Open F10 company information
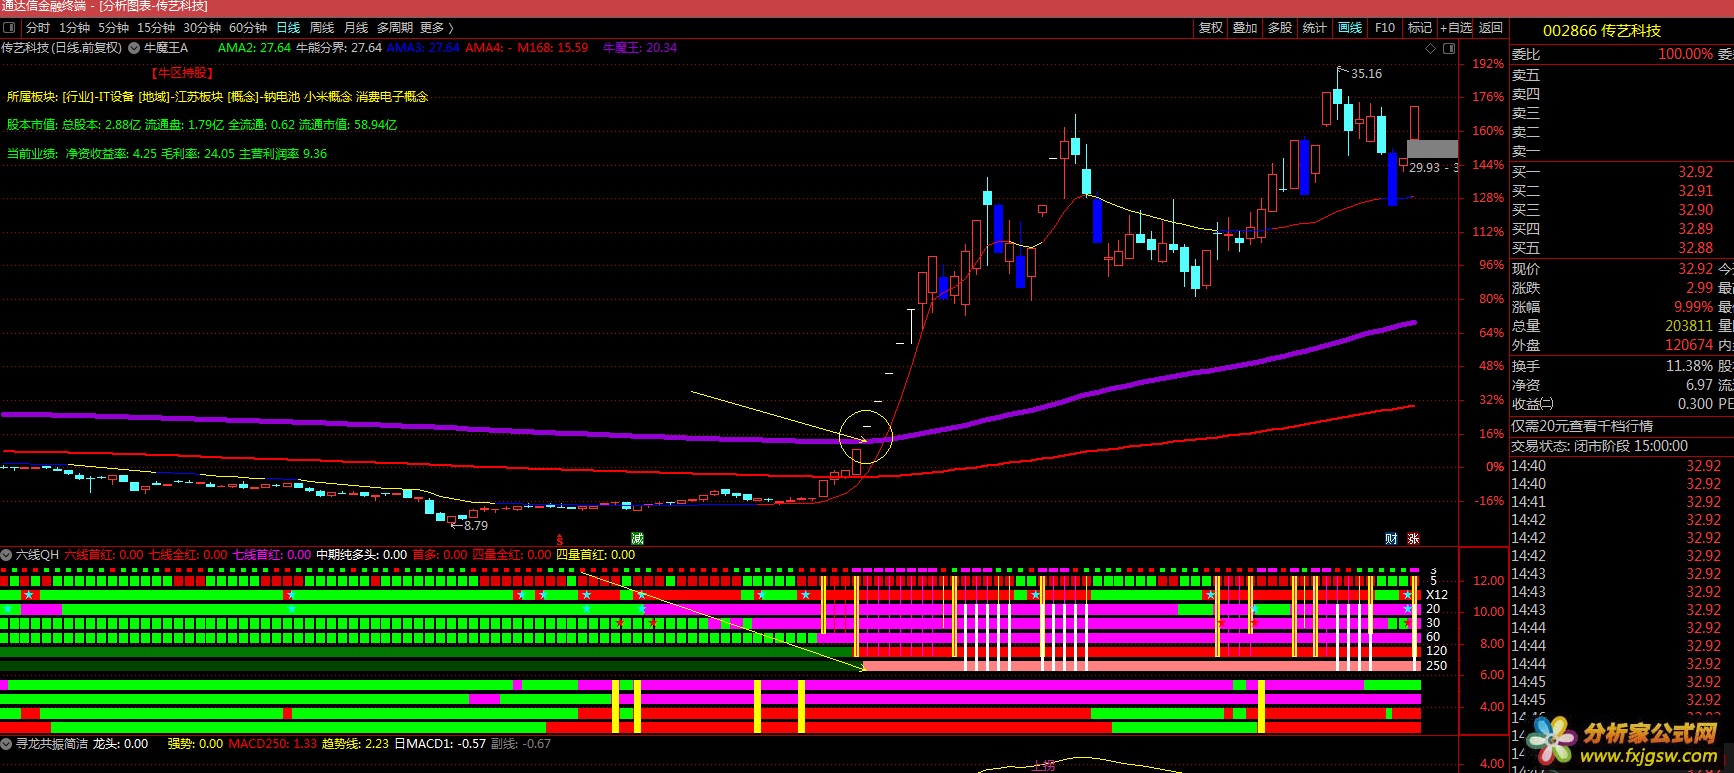Image resolution: width=1734 pixels, height=773 pixels. pos(1385,27)
